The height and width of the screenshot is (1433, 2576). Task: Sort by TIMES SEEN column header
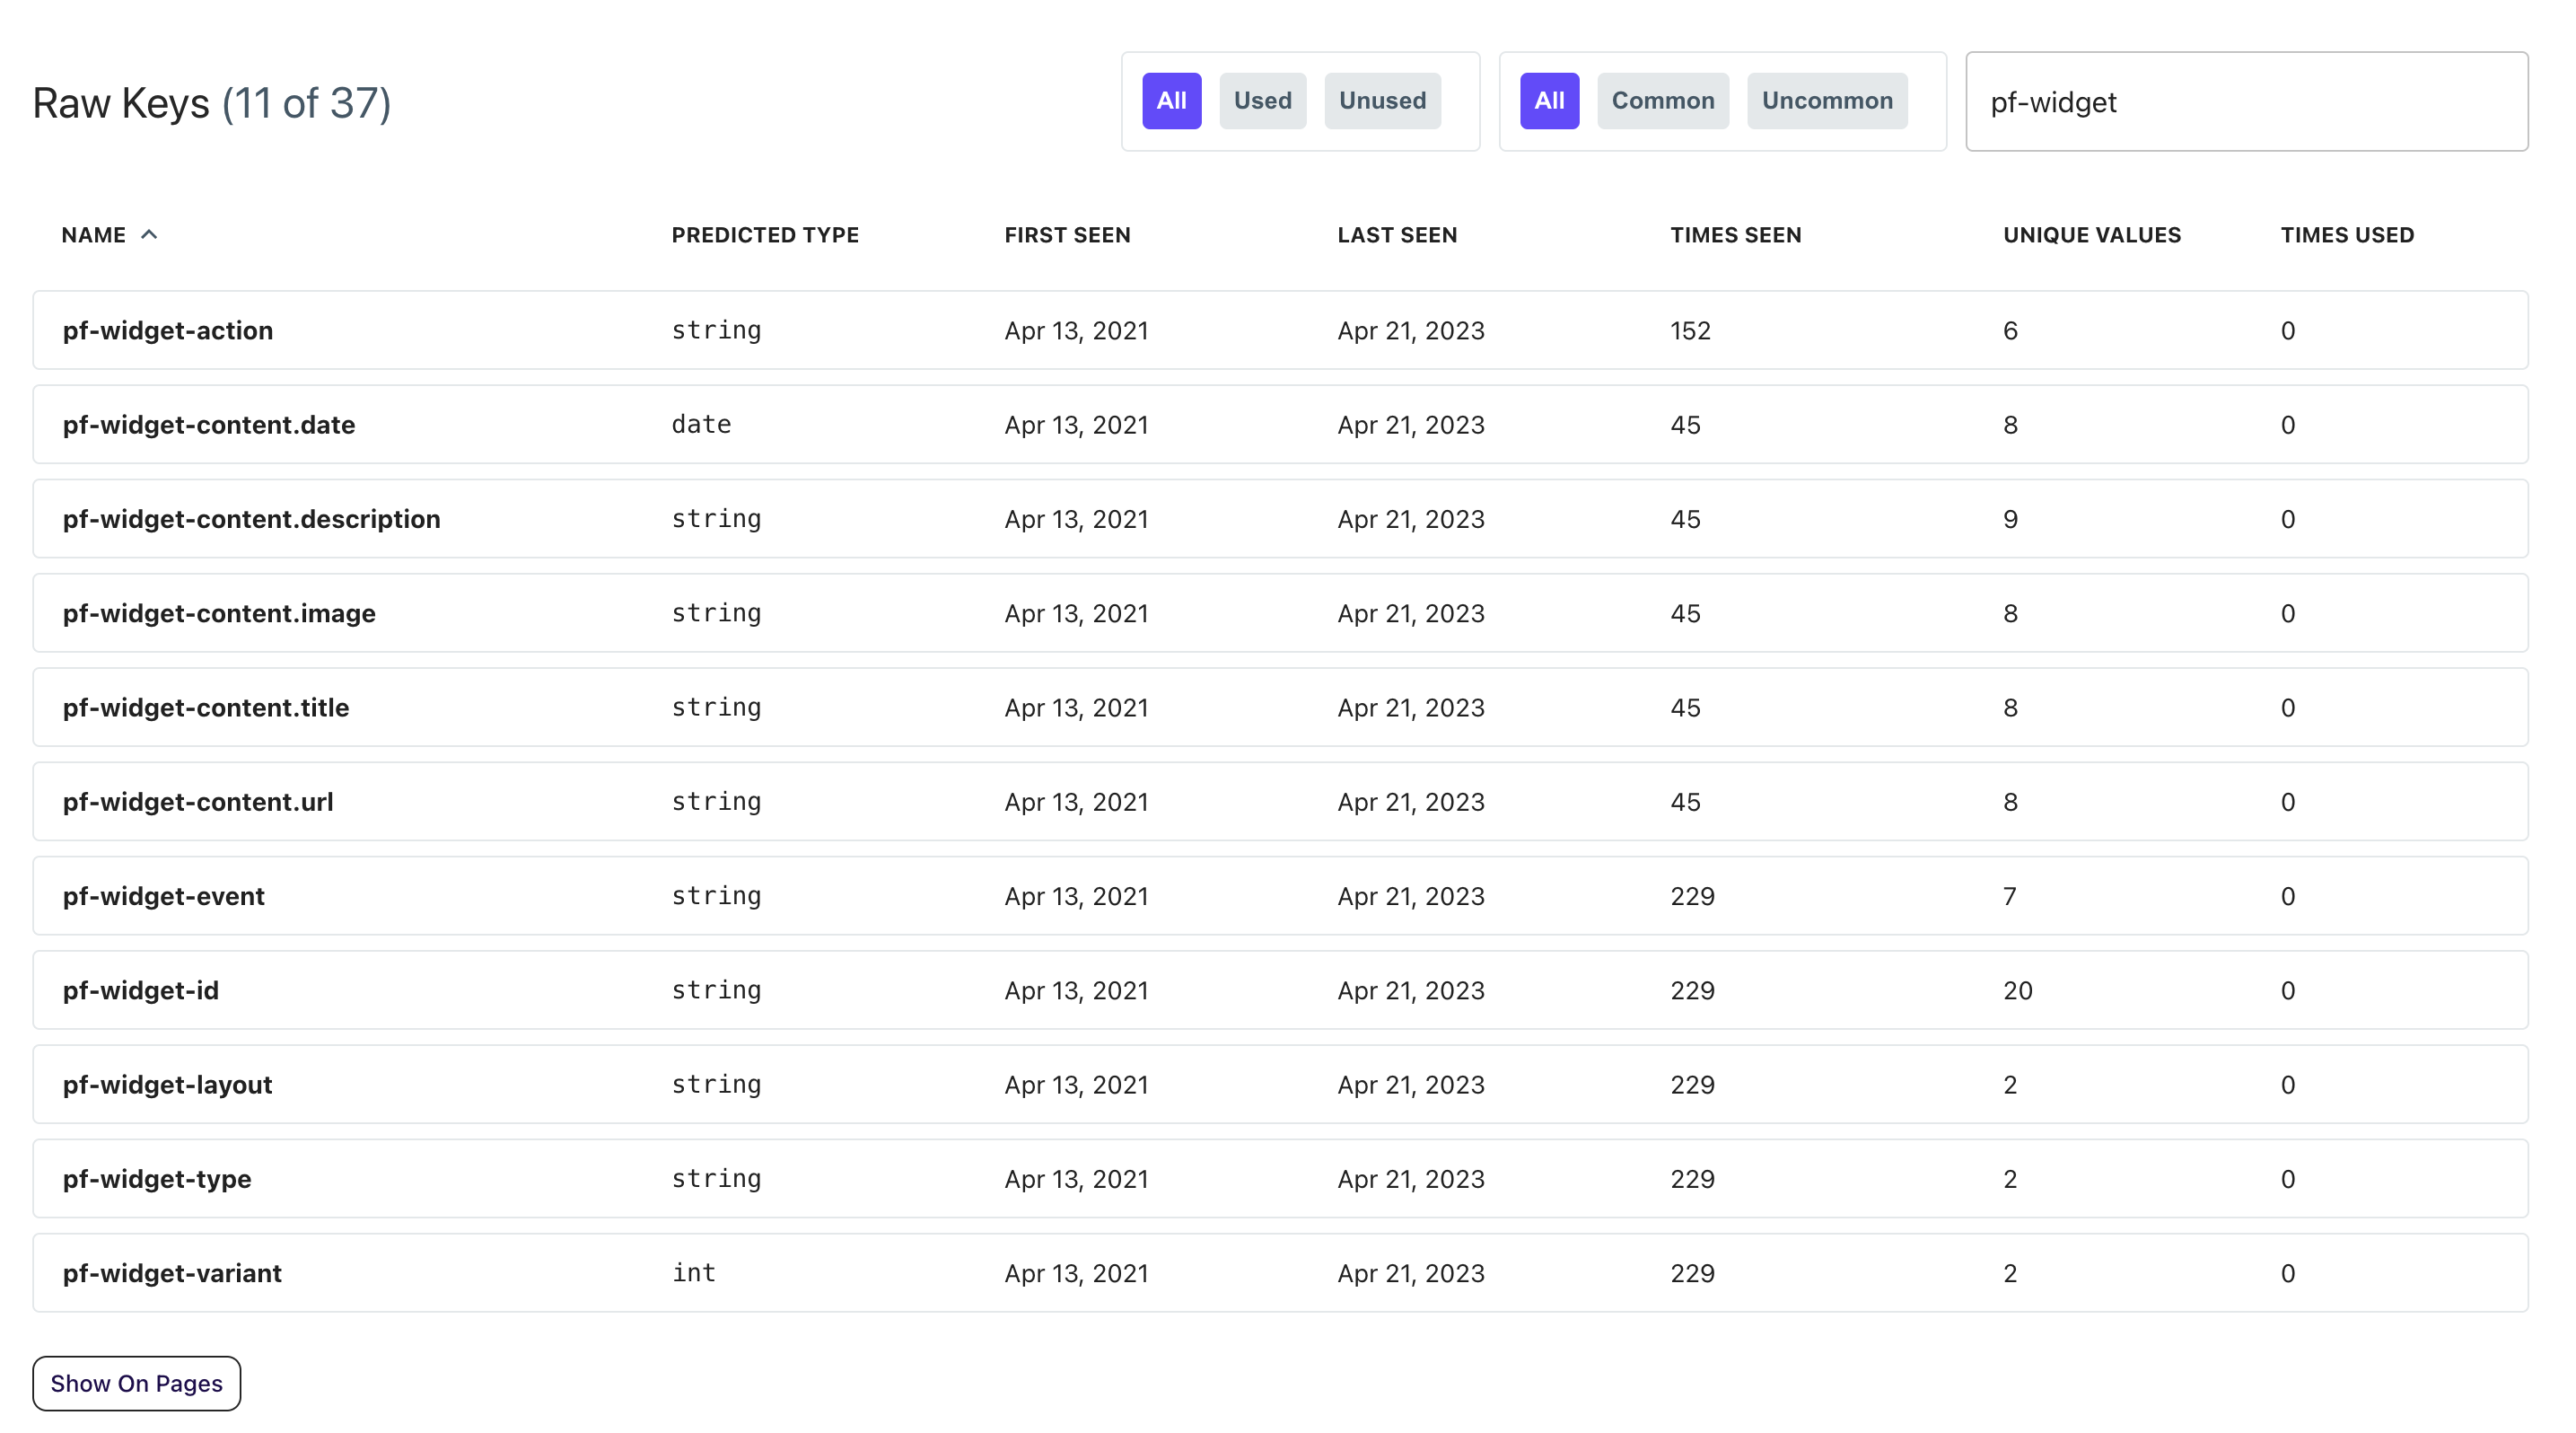pyautogui.click(x=1735, y=235)
